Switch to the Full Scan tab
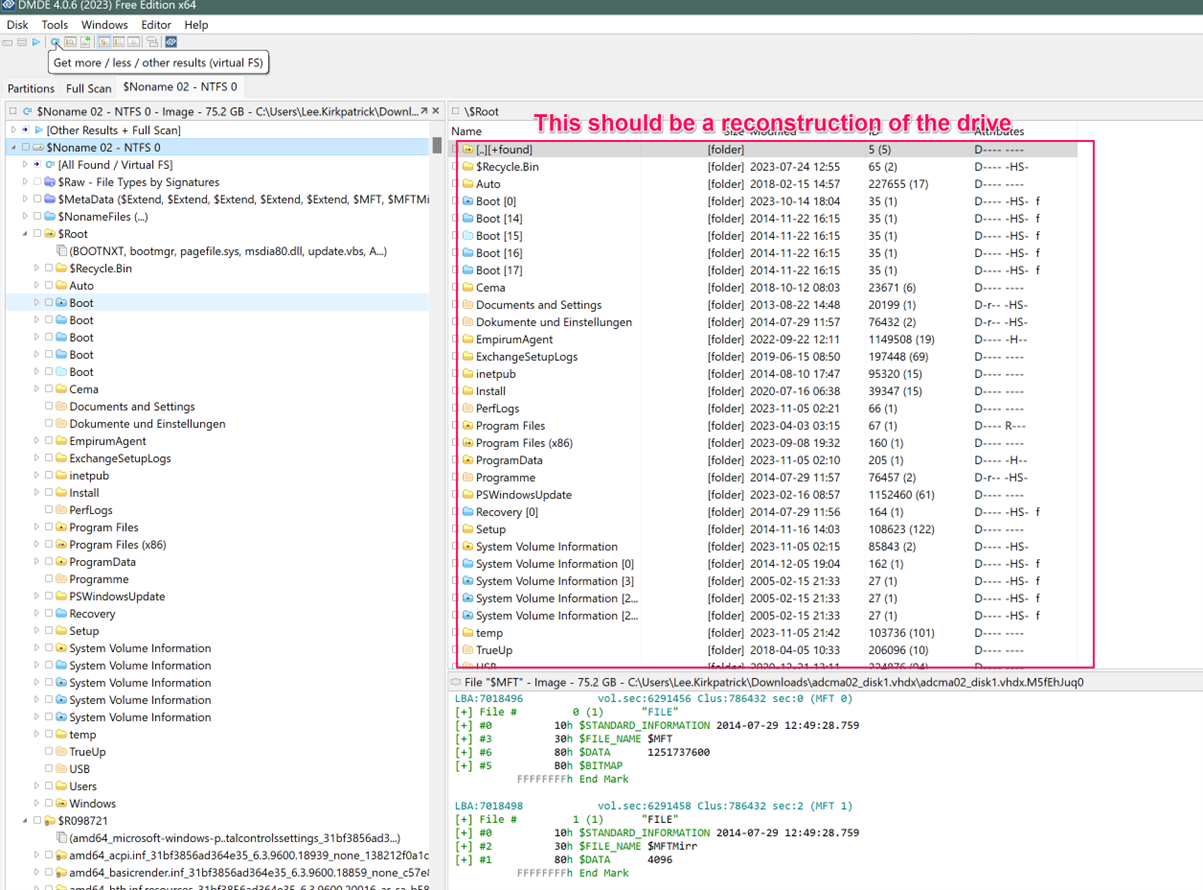1203x890 pixels. pos(89,88)
